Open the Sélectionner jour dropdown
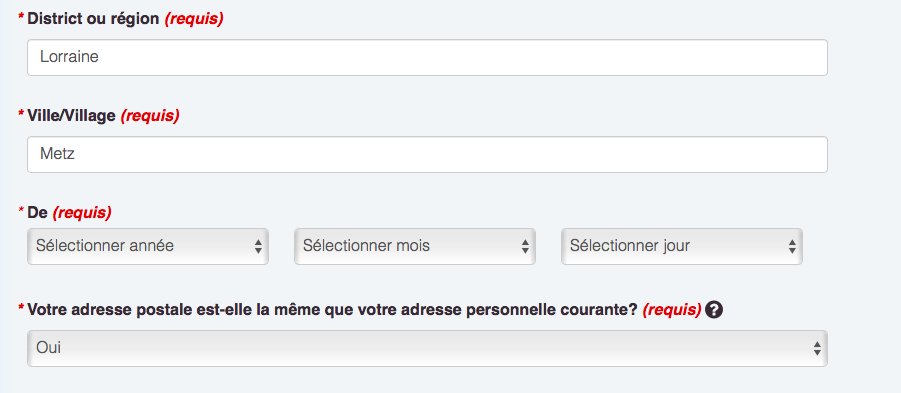Image resolution: width=901 pixels, height=393 pixels. tap(681, 246)
